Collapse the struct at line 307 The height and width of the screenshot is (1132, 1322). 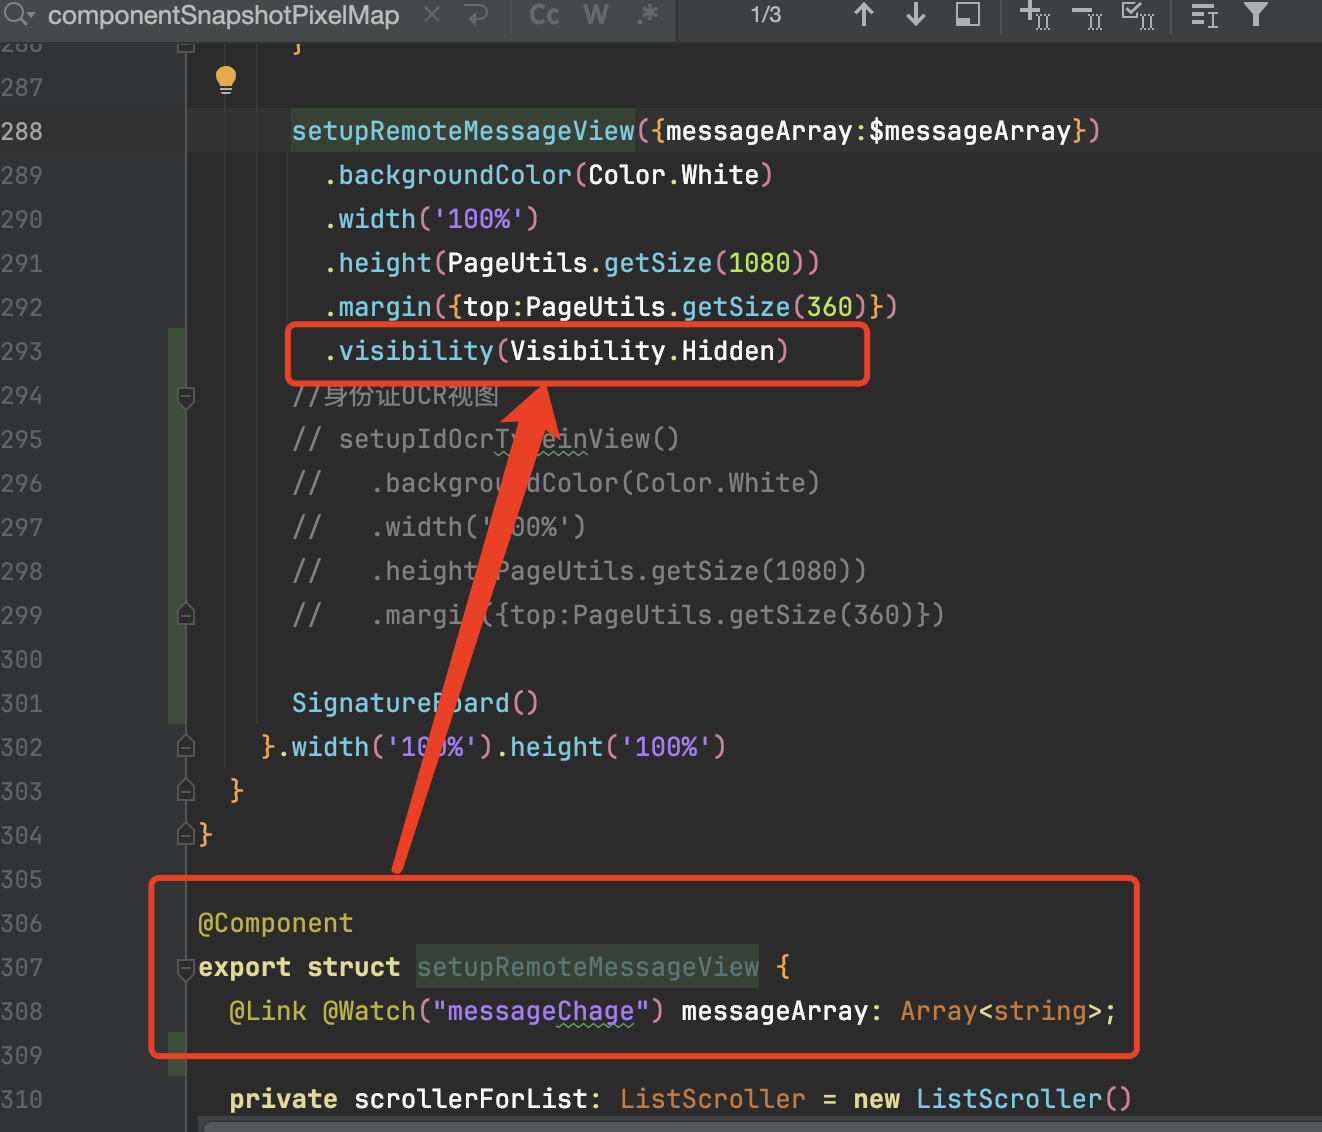click(186, 967)
